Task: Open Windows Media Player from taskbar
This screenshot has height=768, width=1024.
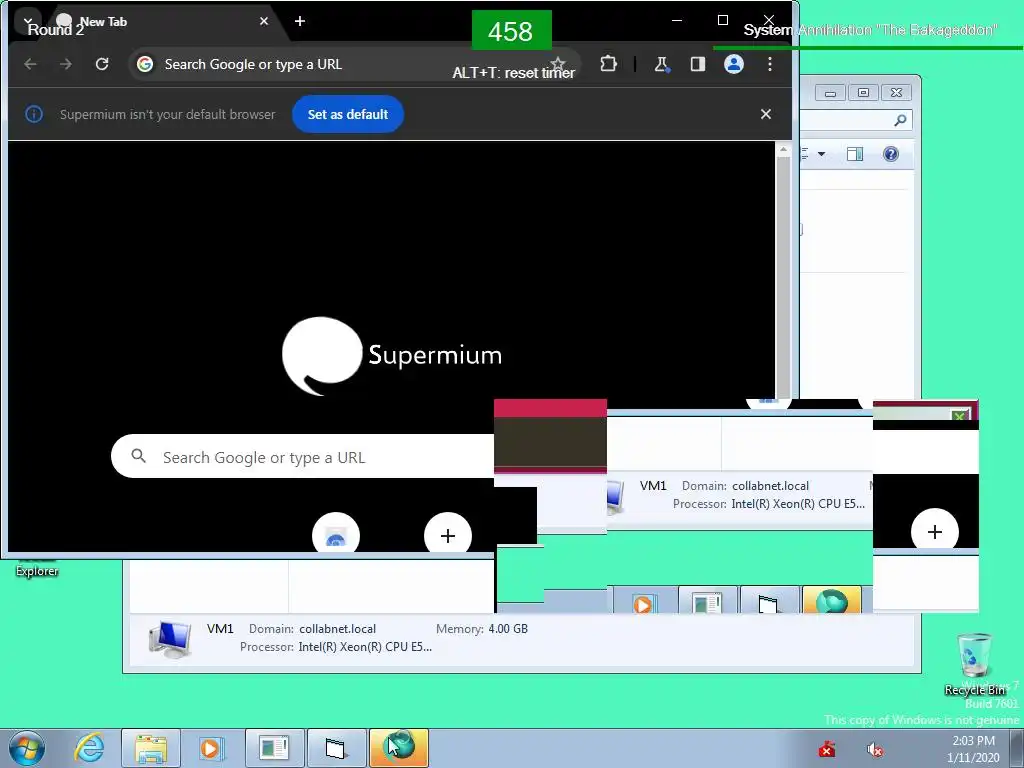Action: (210, 748)
